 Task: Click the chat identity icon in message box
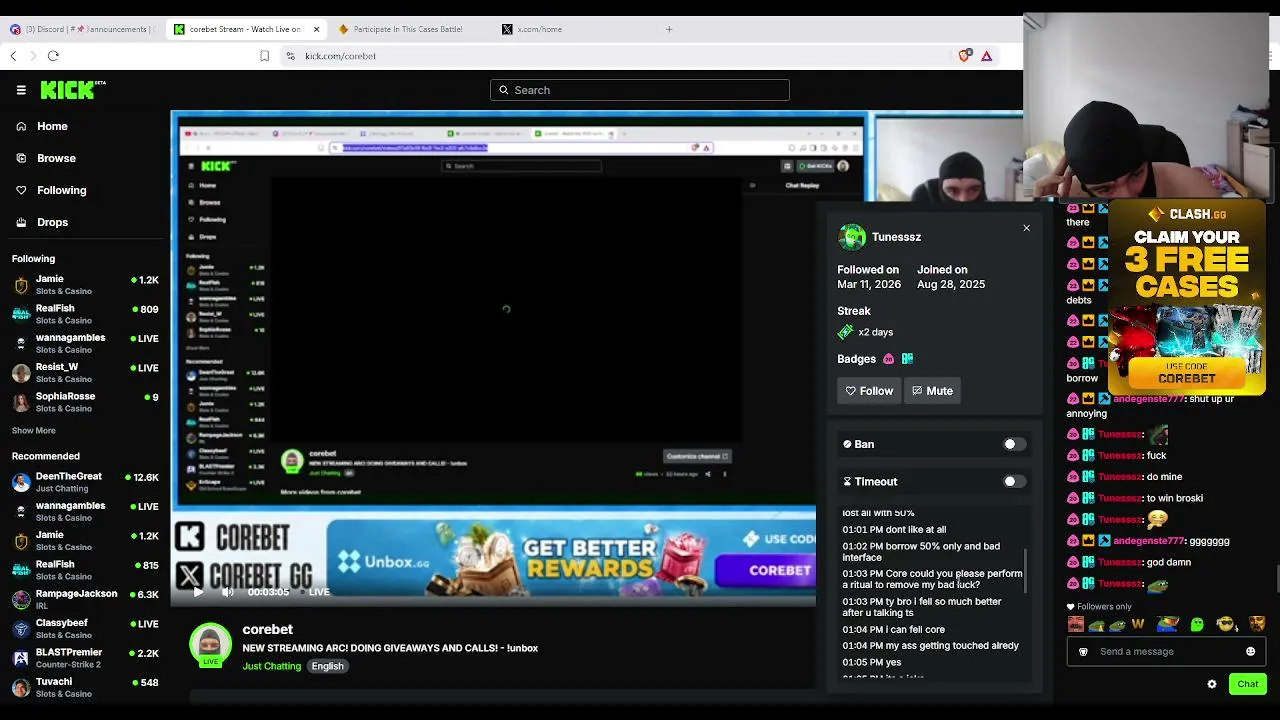coord(1083,651)
